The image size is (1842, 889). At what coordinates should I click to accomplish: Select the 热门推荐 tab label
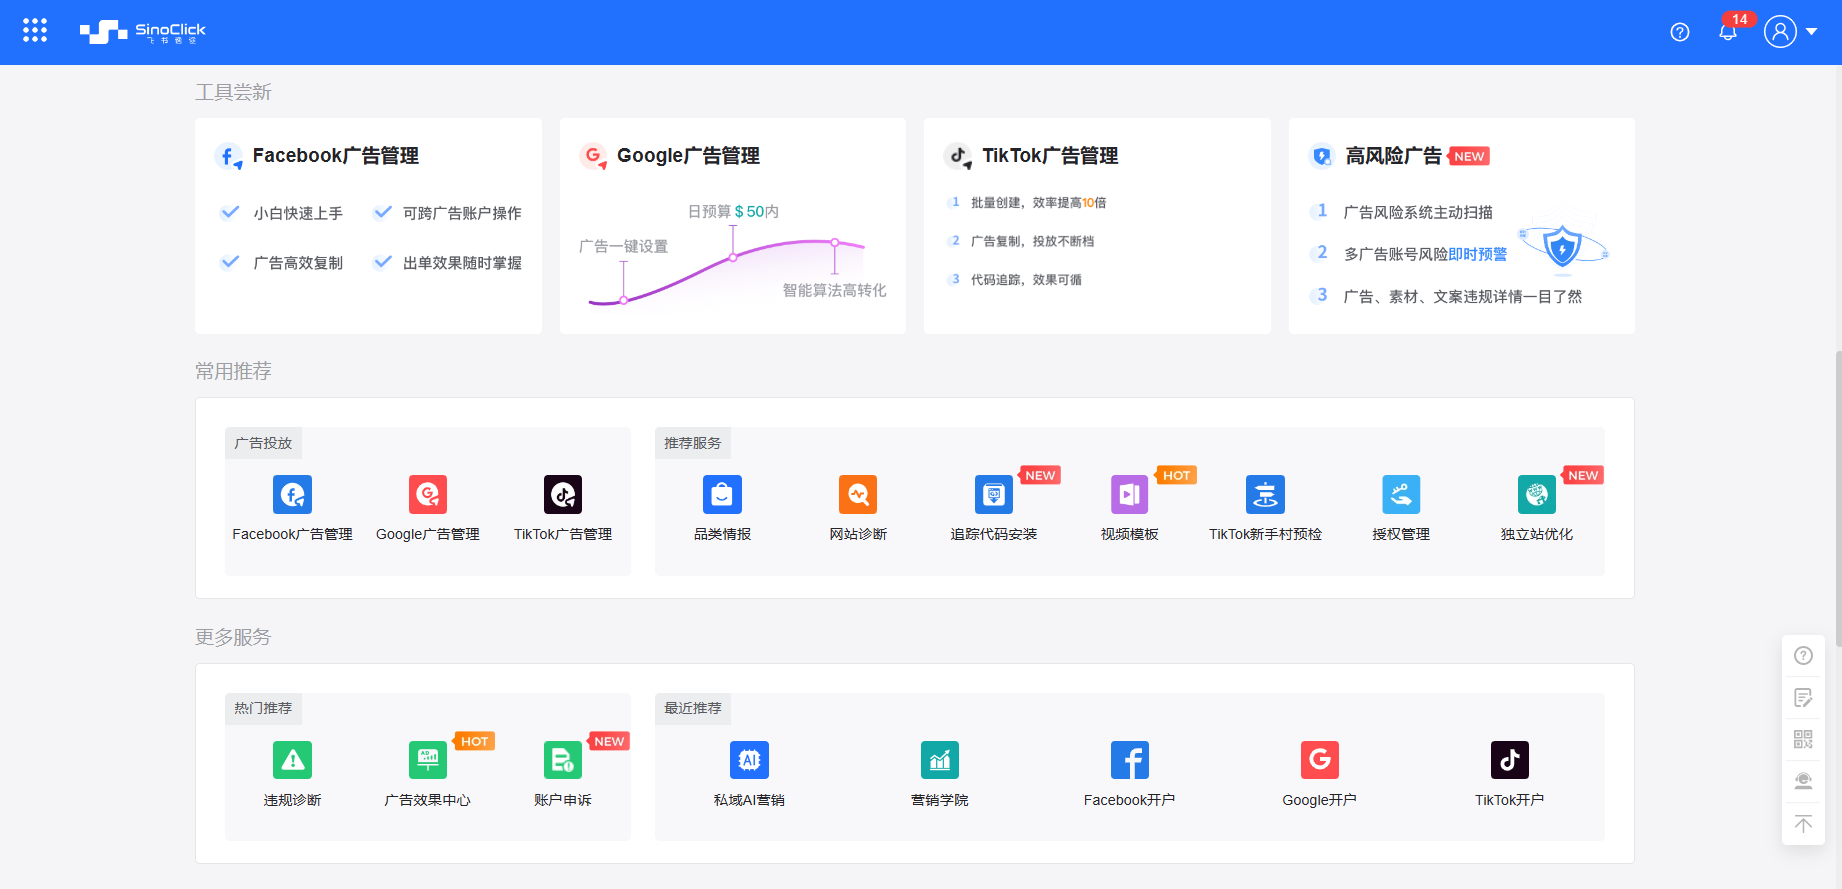[x=263, y=708]
